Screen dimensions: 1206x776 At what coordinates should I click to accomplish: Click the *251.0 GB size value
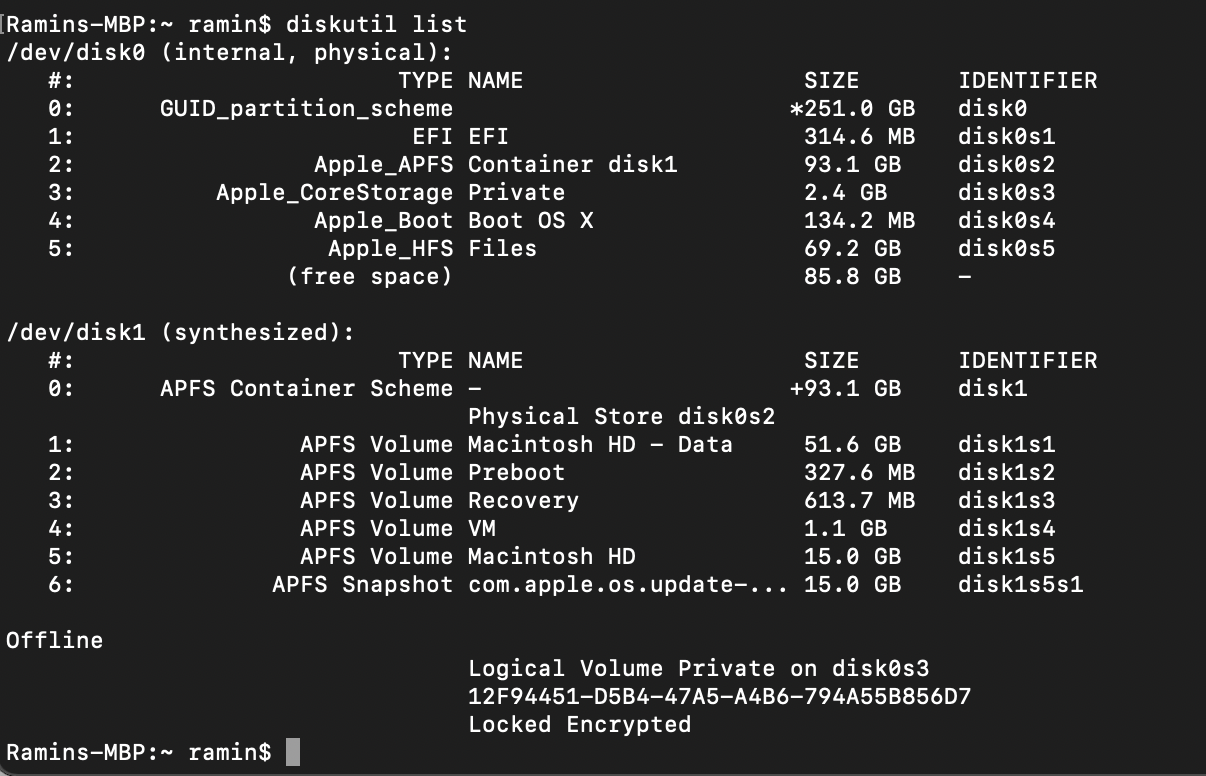851,108
